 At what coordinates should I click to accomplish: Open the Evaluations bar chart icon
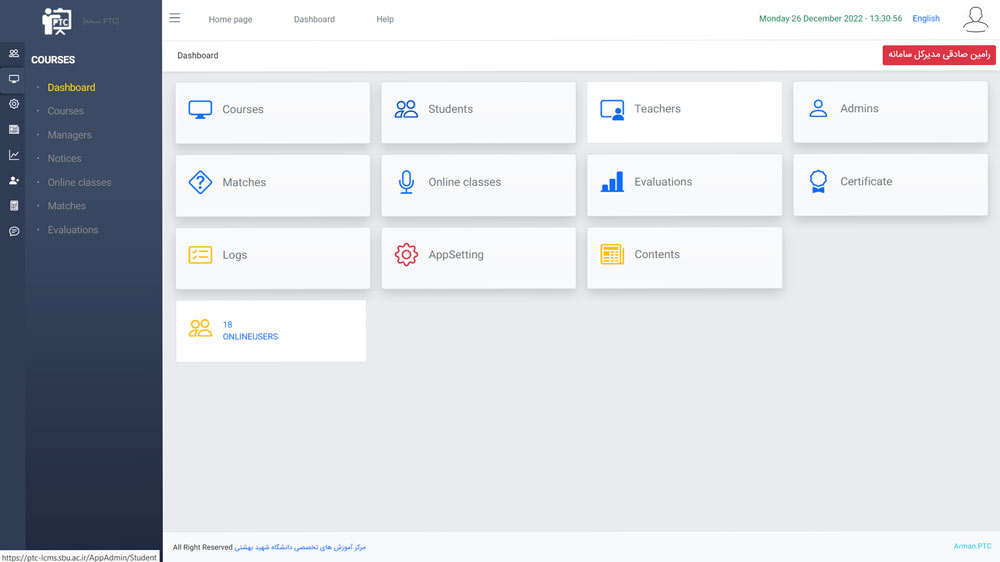click(x=612, y=182)
